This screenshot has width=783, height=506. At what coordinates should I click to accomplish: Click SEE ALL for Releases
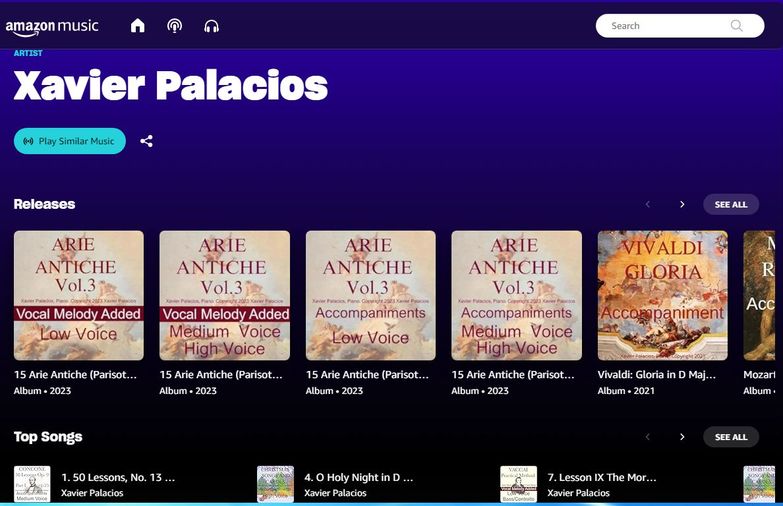[731, 204]
